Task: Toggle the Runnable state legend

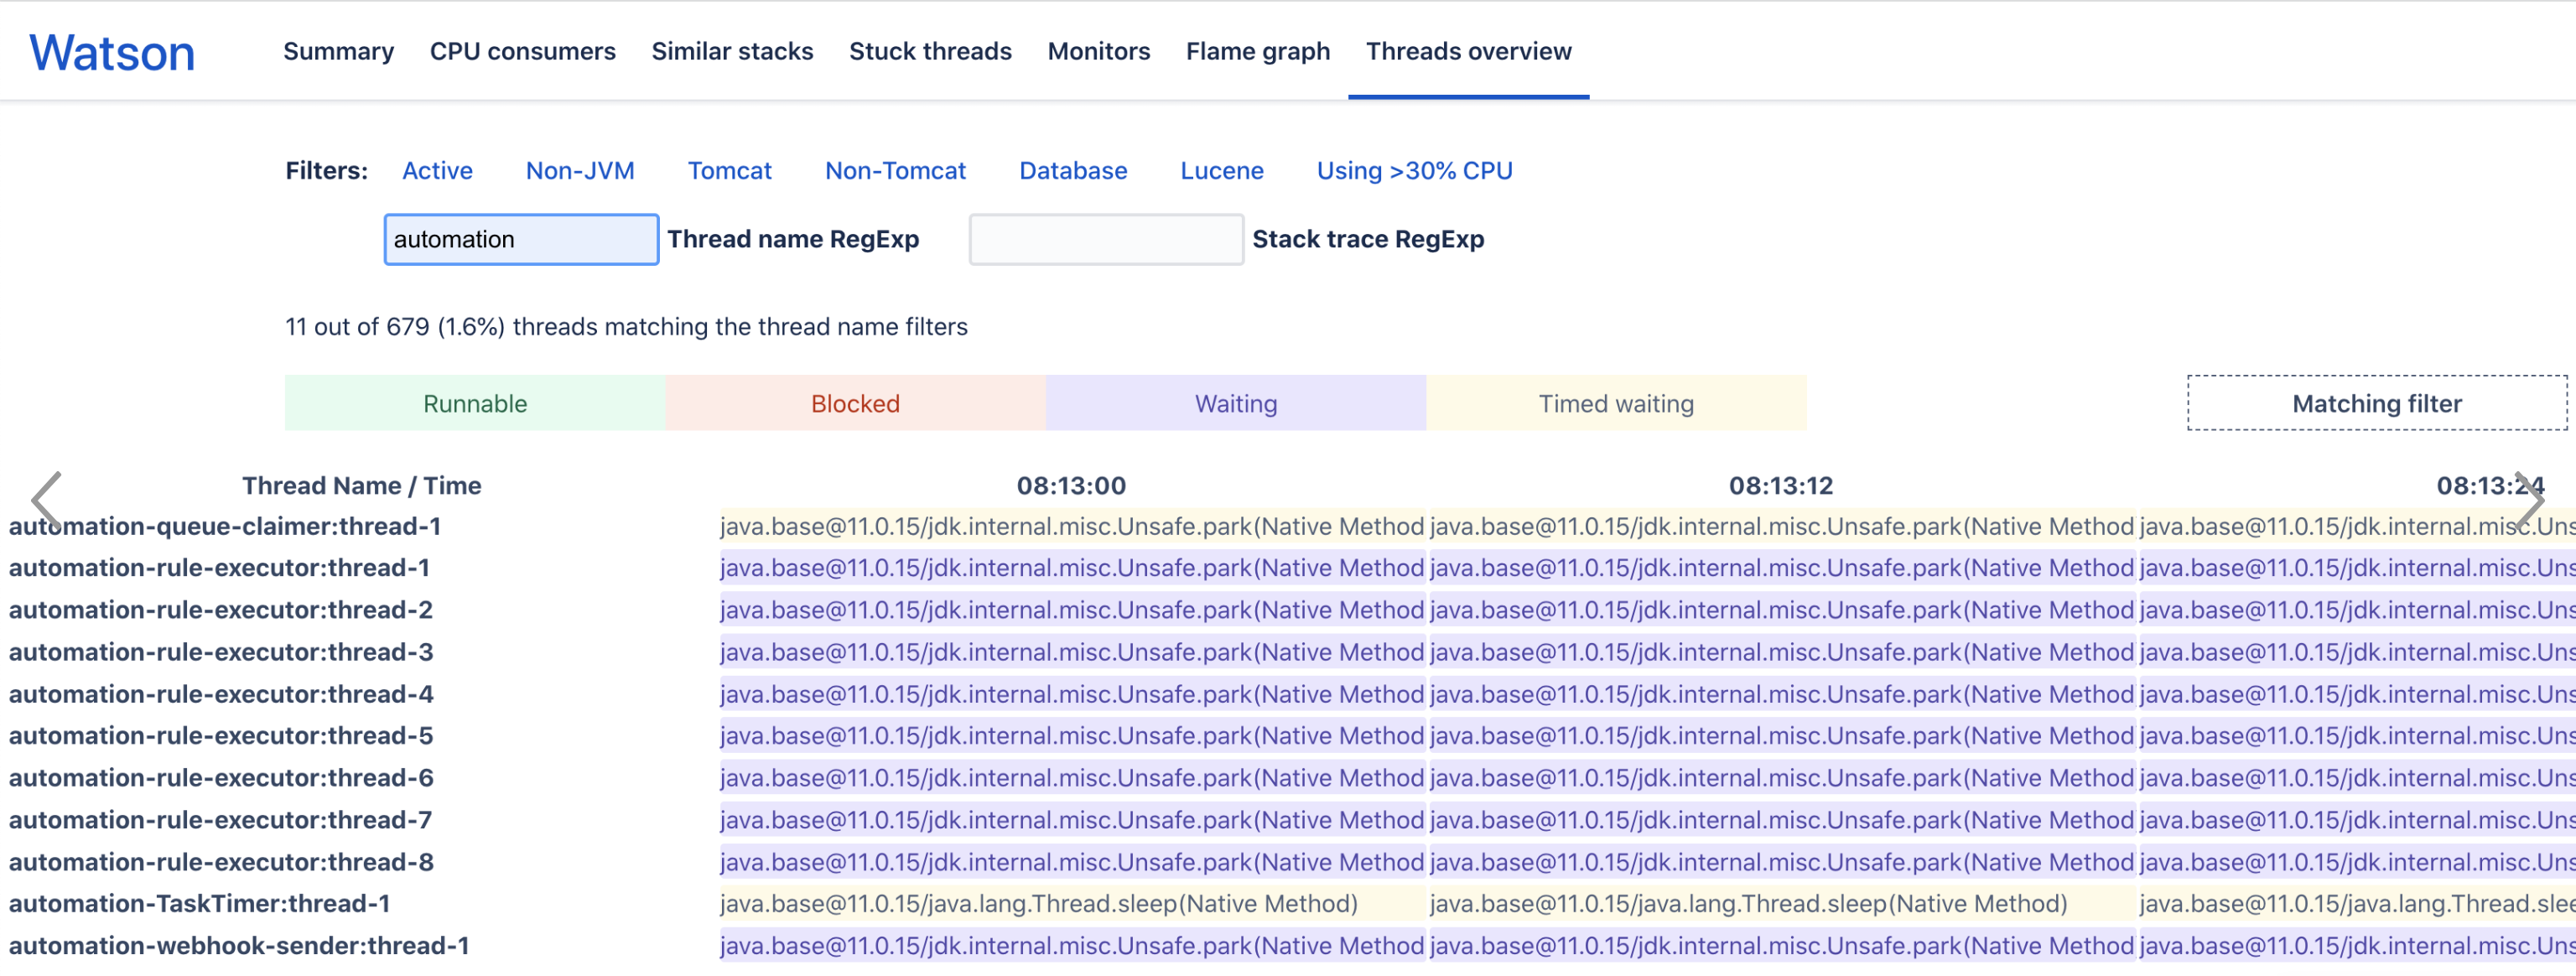Action: (x=475, y=403)
